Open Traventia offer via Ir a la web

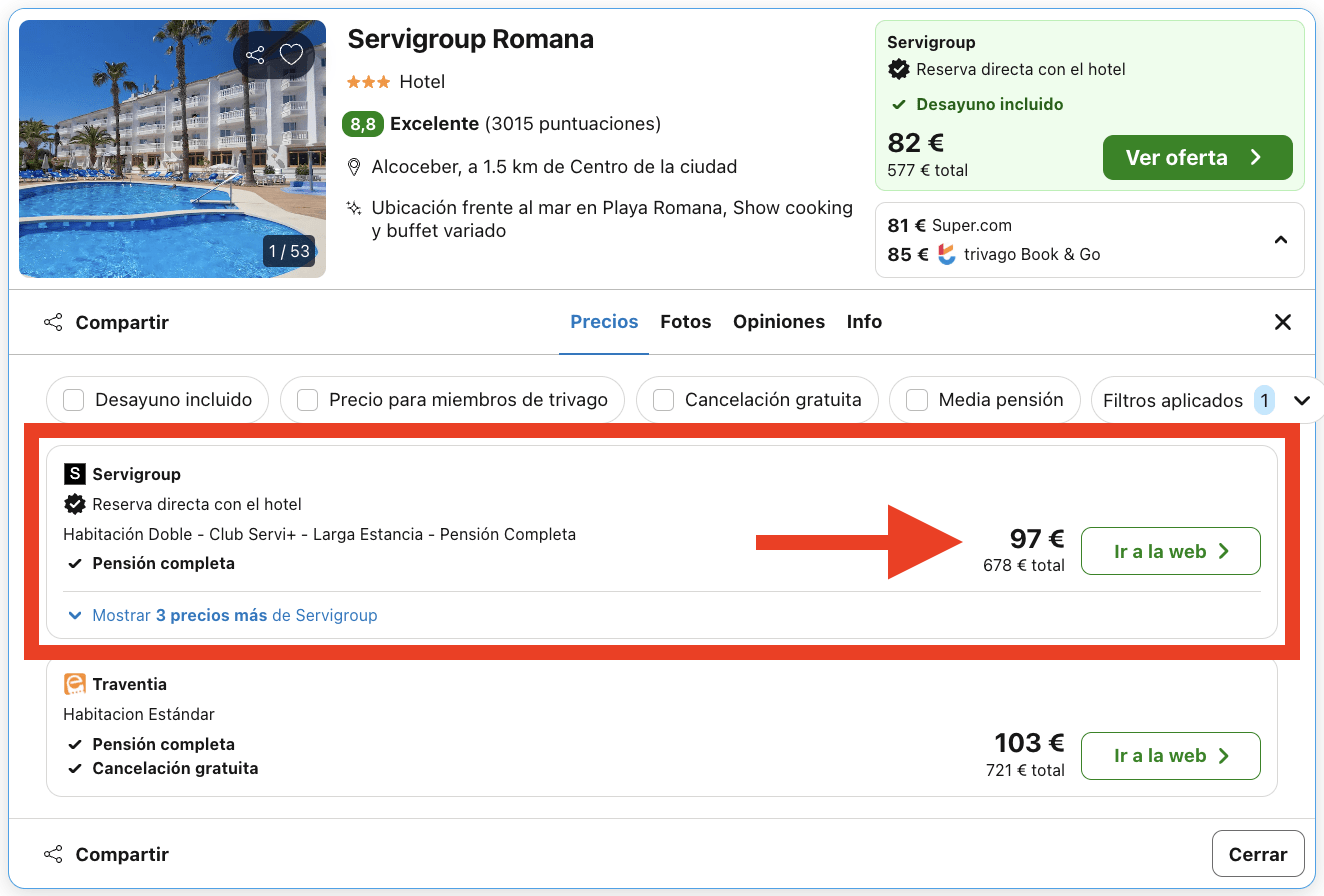(1170, 756)
